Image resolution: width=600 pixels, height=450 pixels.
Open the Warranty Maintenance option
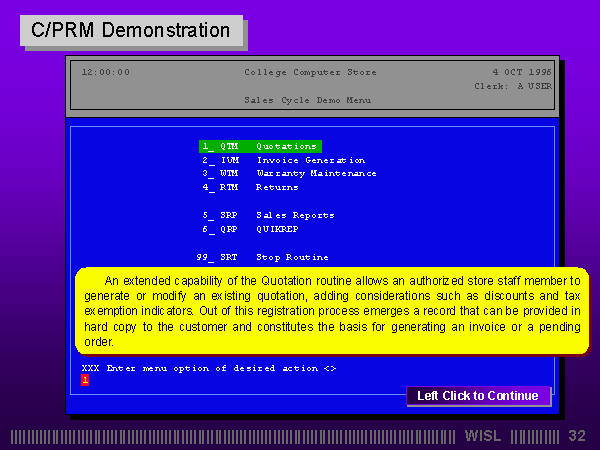289,173
